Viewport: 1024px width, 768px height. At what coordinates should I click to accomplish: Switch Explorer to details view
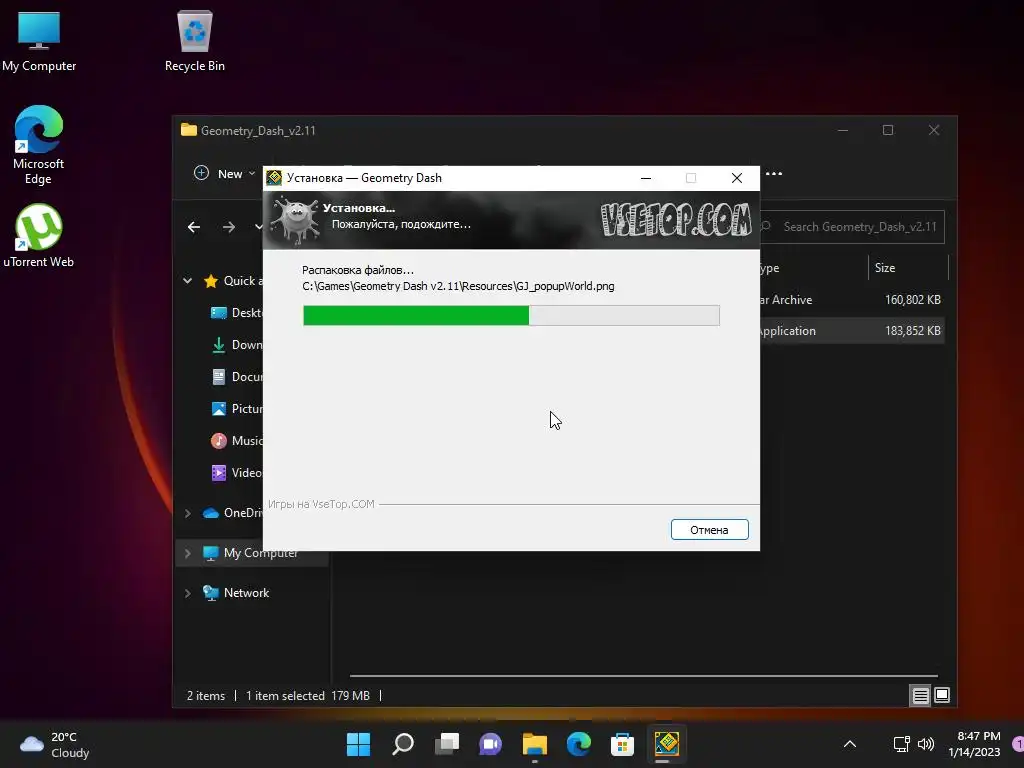point(920,696)
